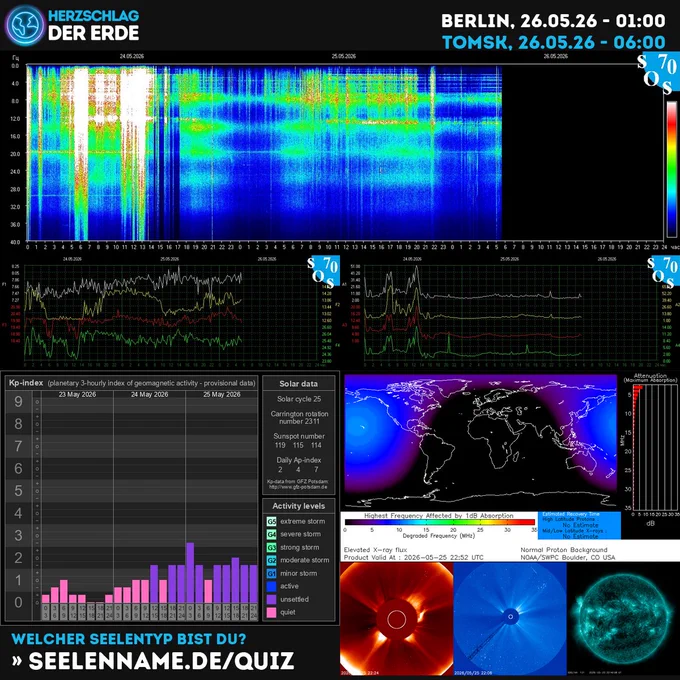Image resolution: width=680 pixels, height=680 pixels.
Task: Click the 'Product Valid At' timestamp
Action: click(413, 557)
